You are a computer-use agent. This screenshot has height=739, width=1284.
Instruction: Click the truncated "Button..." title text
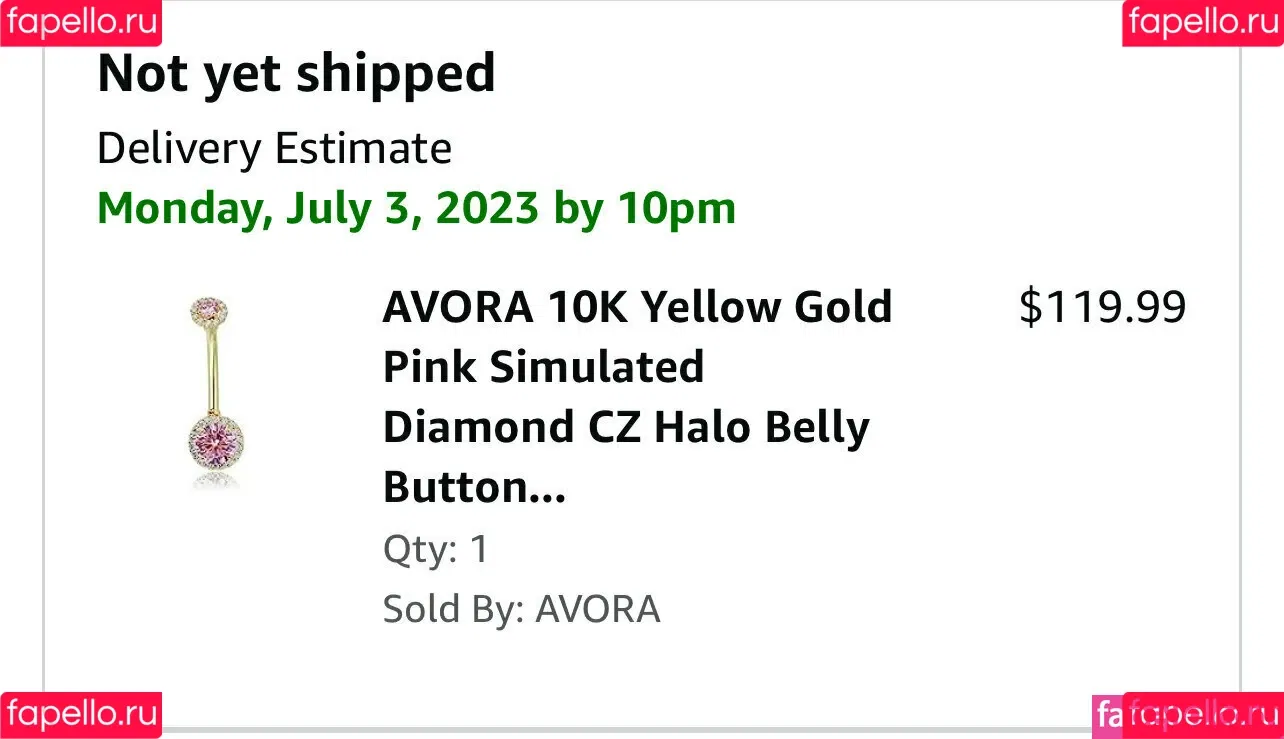click(474, 488)
